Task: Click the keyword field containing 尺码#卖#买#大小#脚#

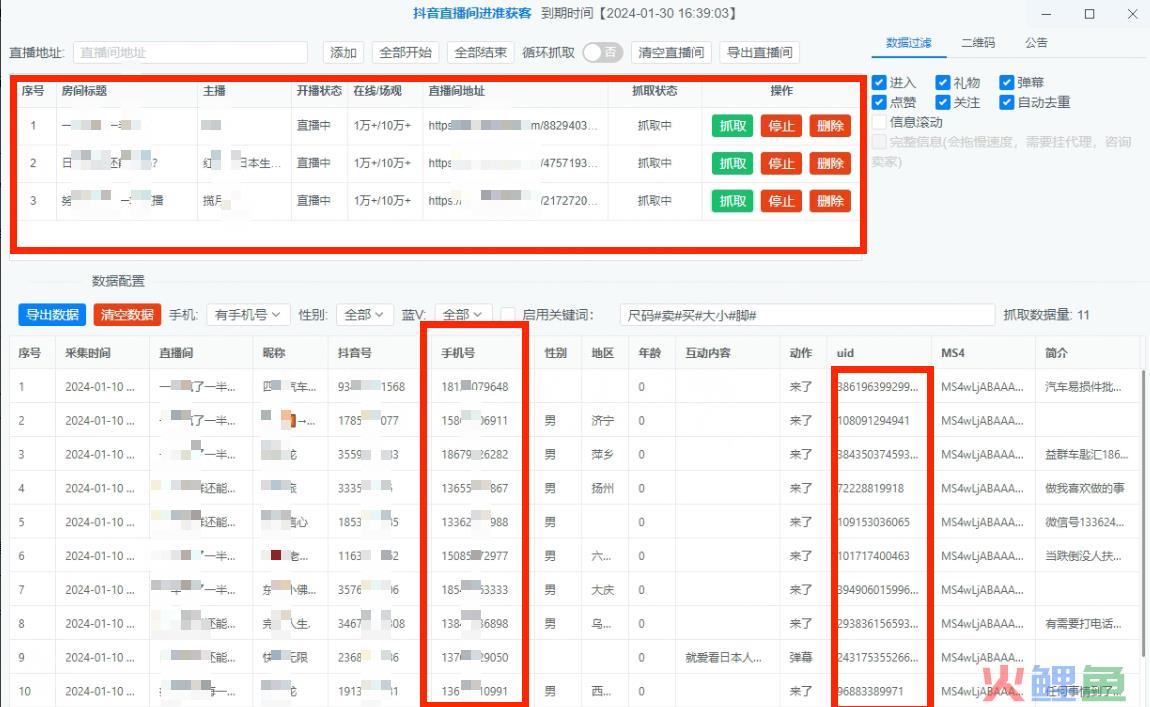Action: coord(807,315)
